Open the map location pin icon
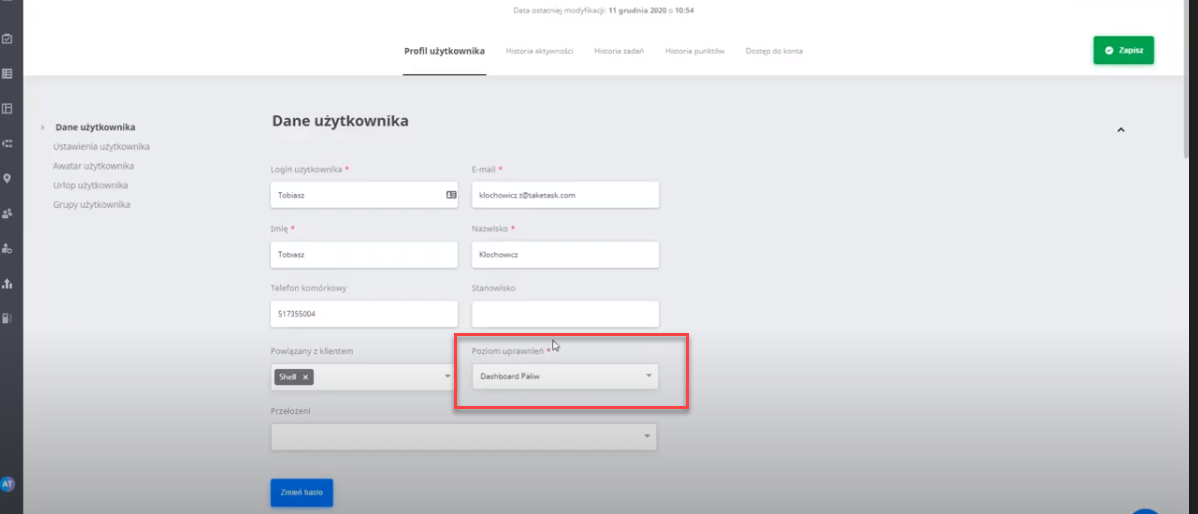This screenshot has height=514, width=1198. pos(7,179)
